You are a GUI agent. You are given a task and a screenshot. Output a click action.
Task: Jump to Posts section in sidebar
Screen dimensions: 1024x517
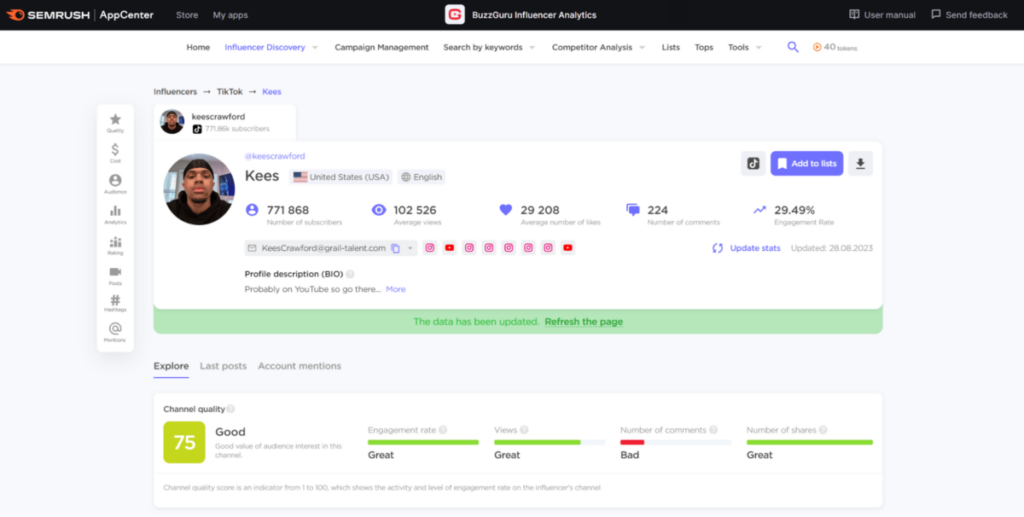tap(115, 276)
